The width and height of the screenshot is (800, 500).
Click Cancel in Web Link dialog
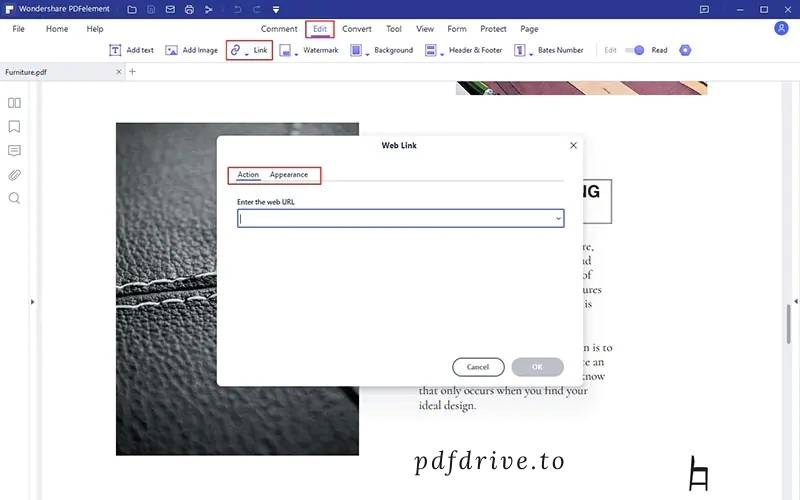click(478, 367)
